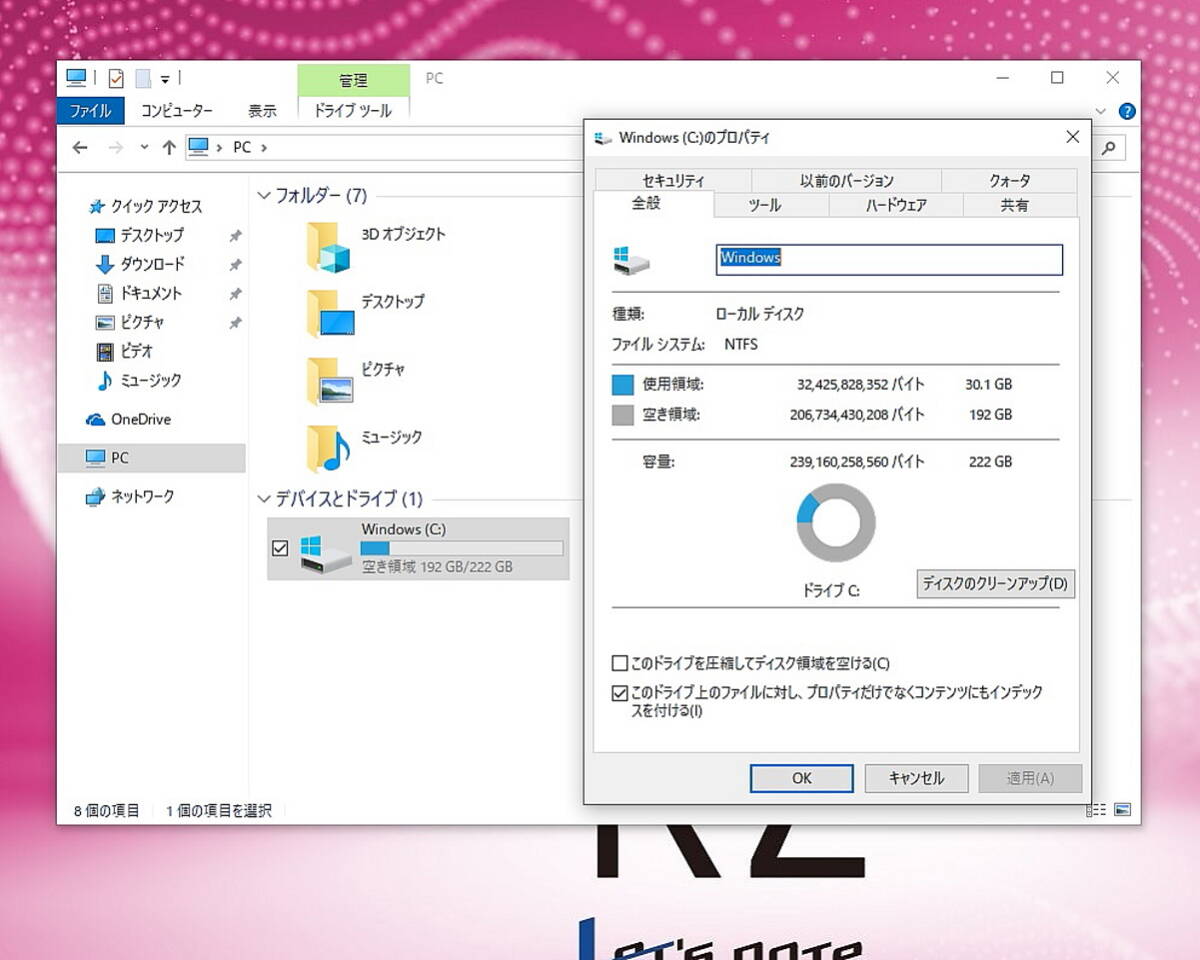The height and width of the screenshot is (960, 1200).
Task: Switch to large icons view in the status bar
Action: [1123, 810]
